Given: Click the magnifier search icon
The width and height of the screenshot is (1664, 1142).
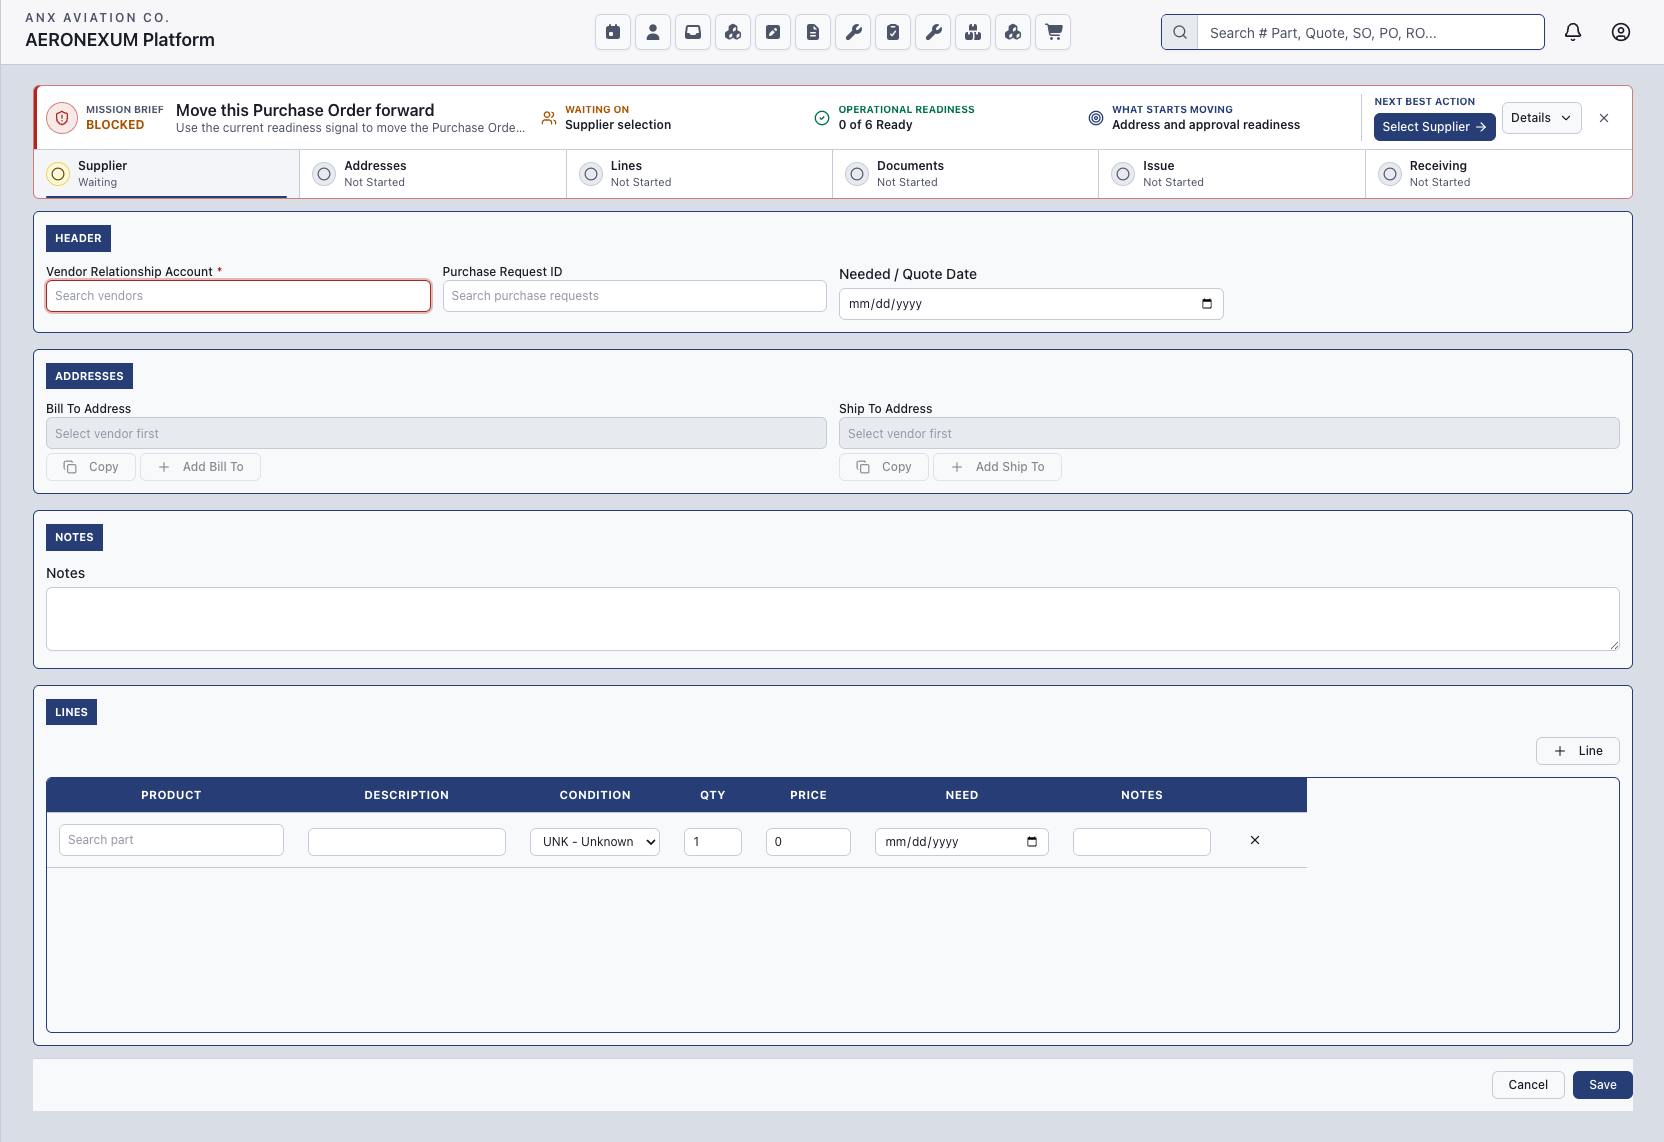Looking at the screenshot, I should 1180,32.
